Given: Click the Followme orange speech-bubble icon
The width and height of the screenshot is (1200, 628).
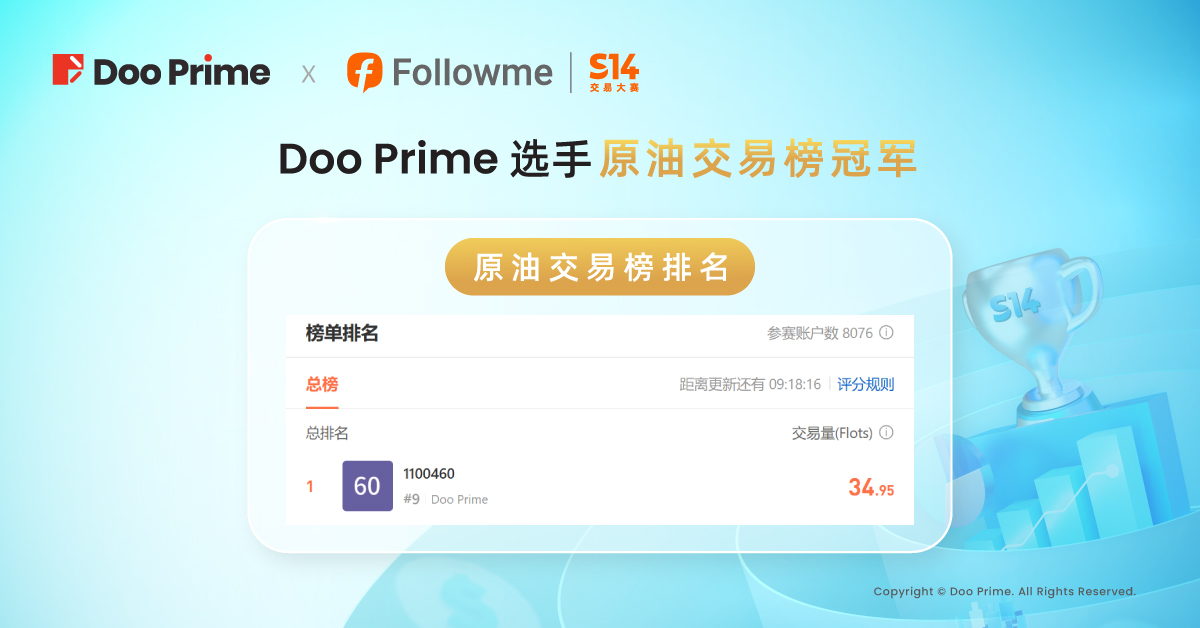Looking at the screenshot, I should (365, 72).
